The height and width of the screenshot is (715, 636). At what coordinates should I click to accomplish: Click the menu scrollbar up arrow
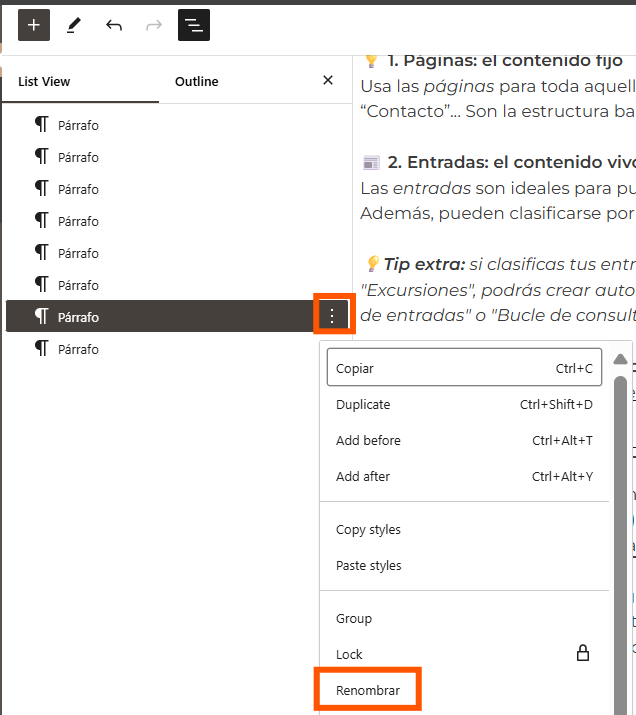621,359
